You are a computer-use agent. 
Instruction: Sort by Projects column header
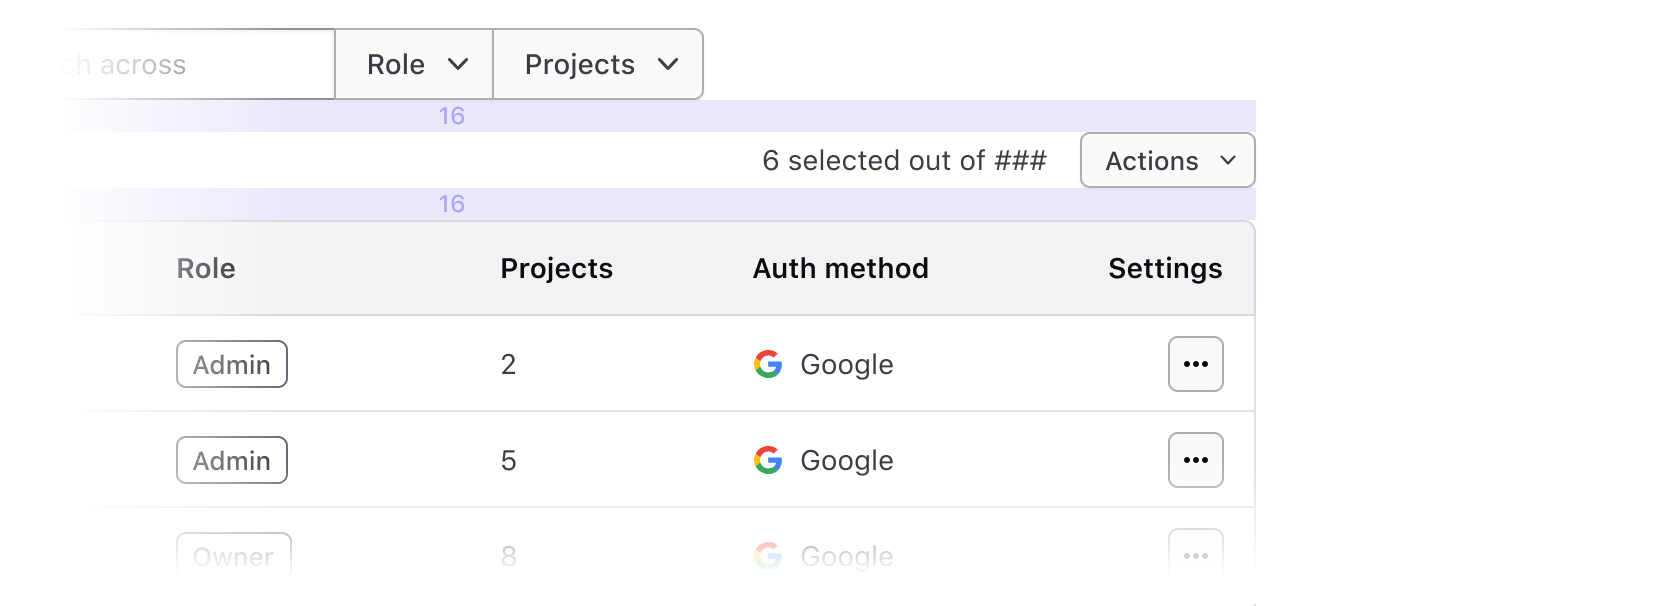556,269
